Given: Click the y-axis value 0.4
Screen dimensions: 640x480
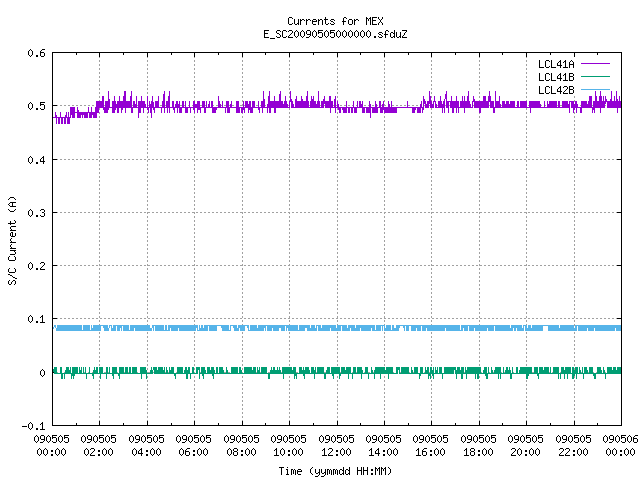Looking at the screenshot, I should [x=37, y=160].
